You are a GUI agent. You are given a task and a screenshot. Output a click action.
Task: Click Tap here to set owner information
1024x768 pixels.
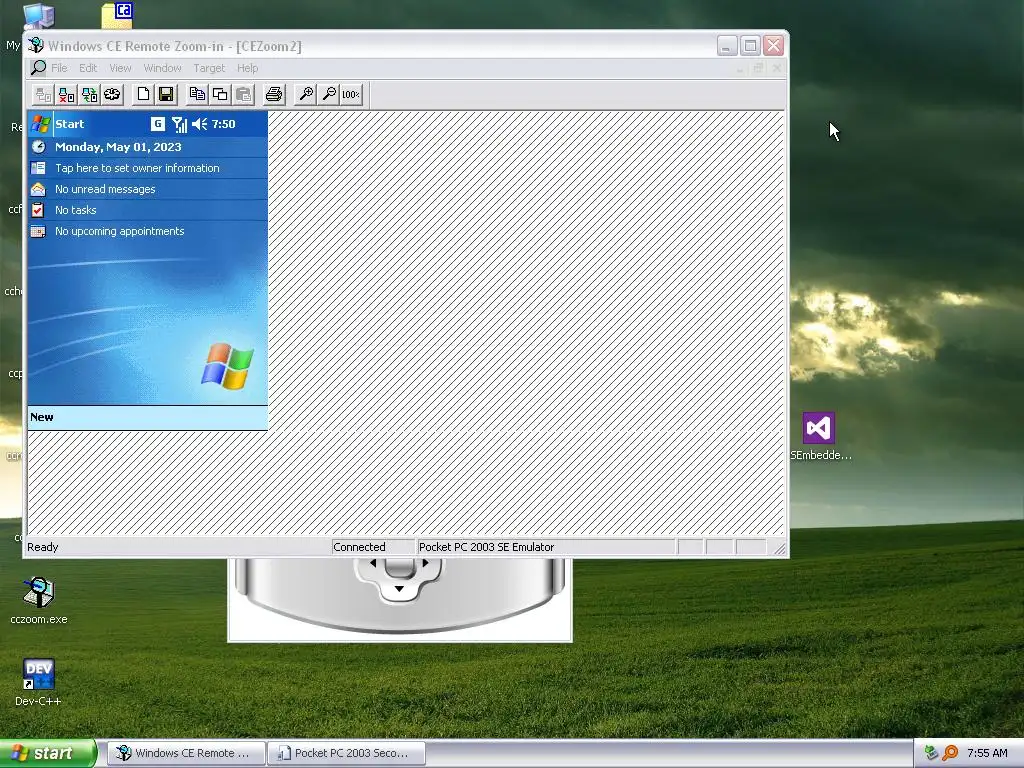(148, 168)
